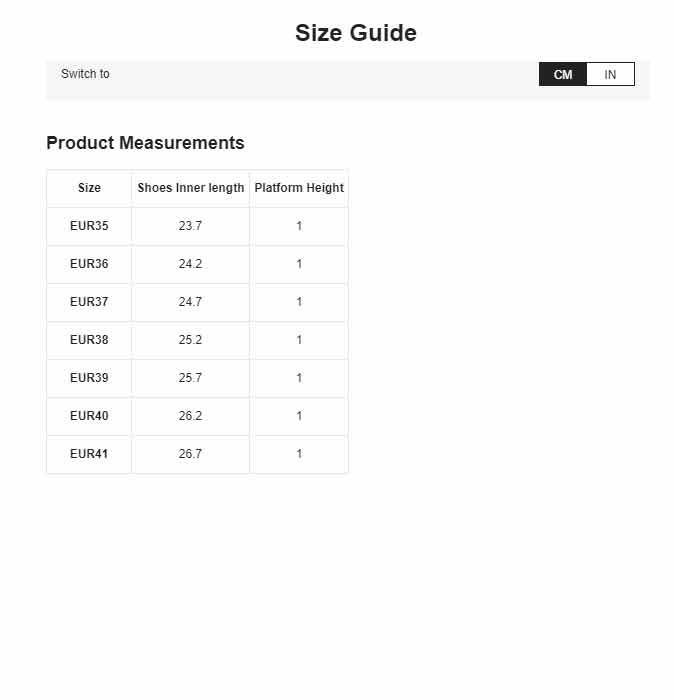Viewport: 674px width, 700px height.
Task: Select the EUR41 size cell
Action: pyautogui.click(x=89, y=454)
